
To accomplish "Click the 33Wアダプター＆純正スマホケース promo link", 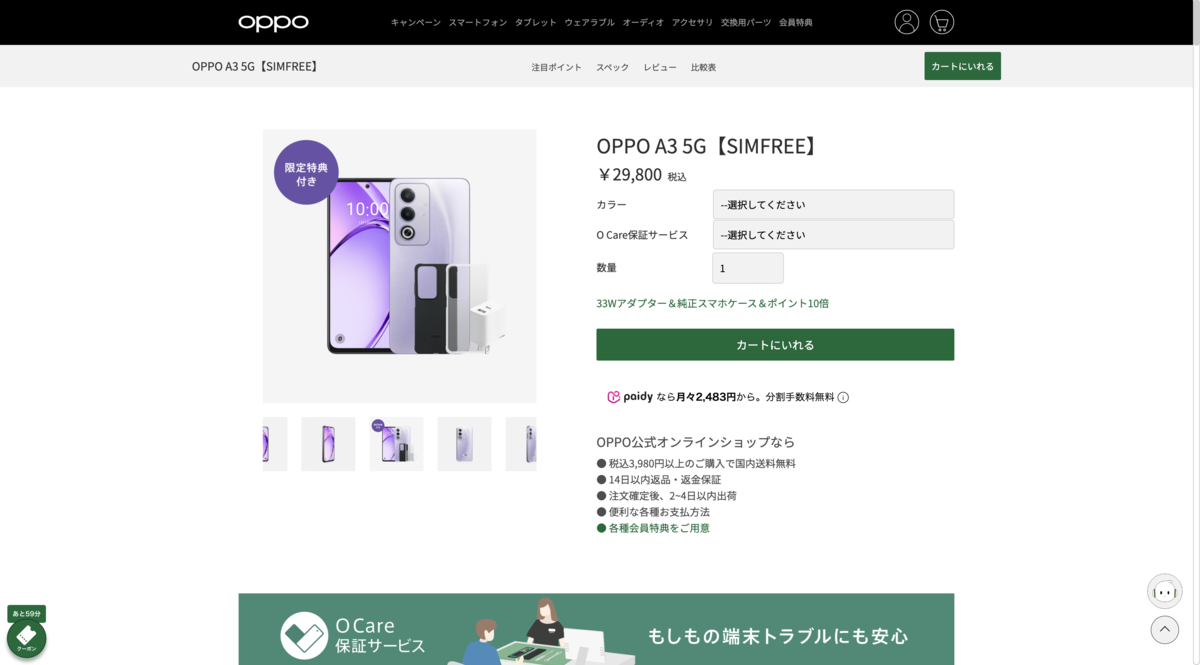I will point(712,303).
